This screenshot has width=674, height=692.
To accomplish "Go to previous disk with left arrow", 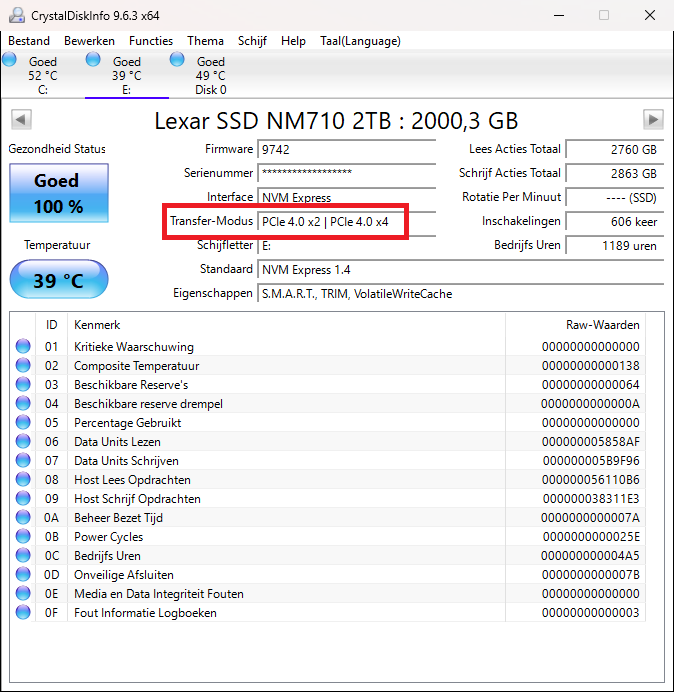I will click(x=21, y=120).
